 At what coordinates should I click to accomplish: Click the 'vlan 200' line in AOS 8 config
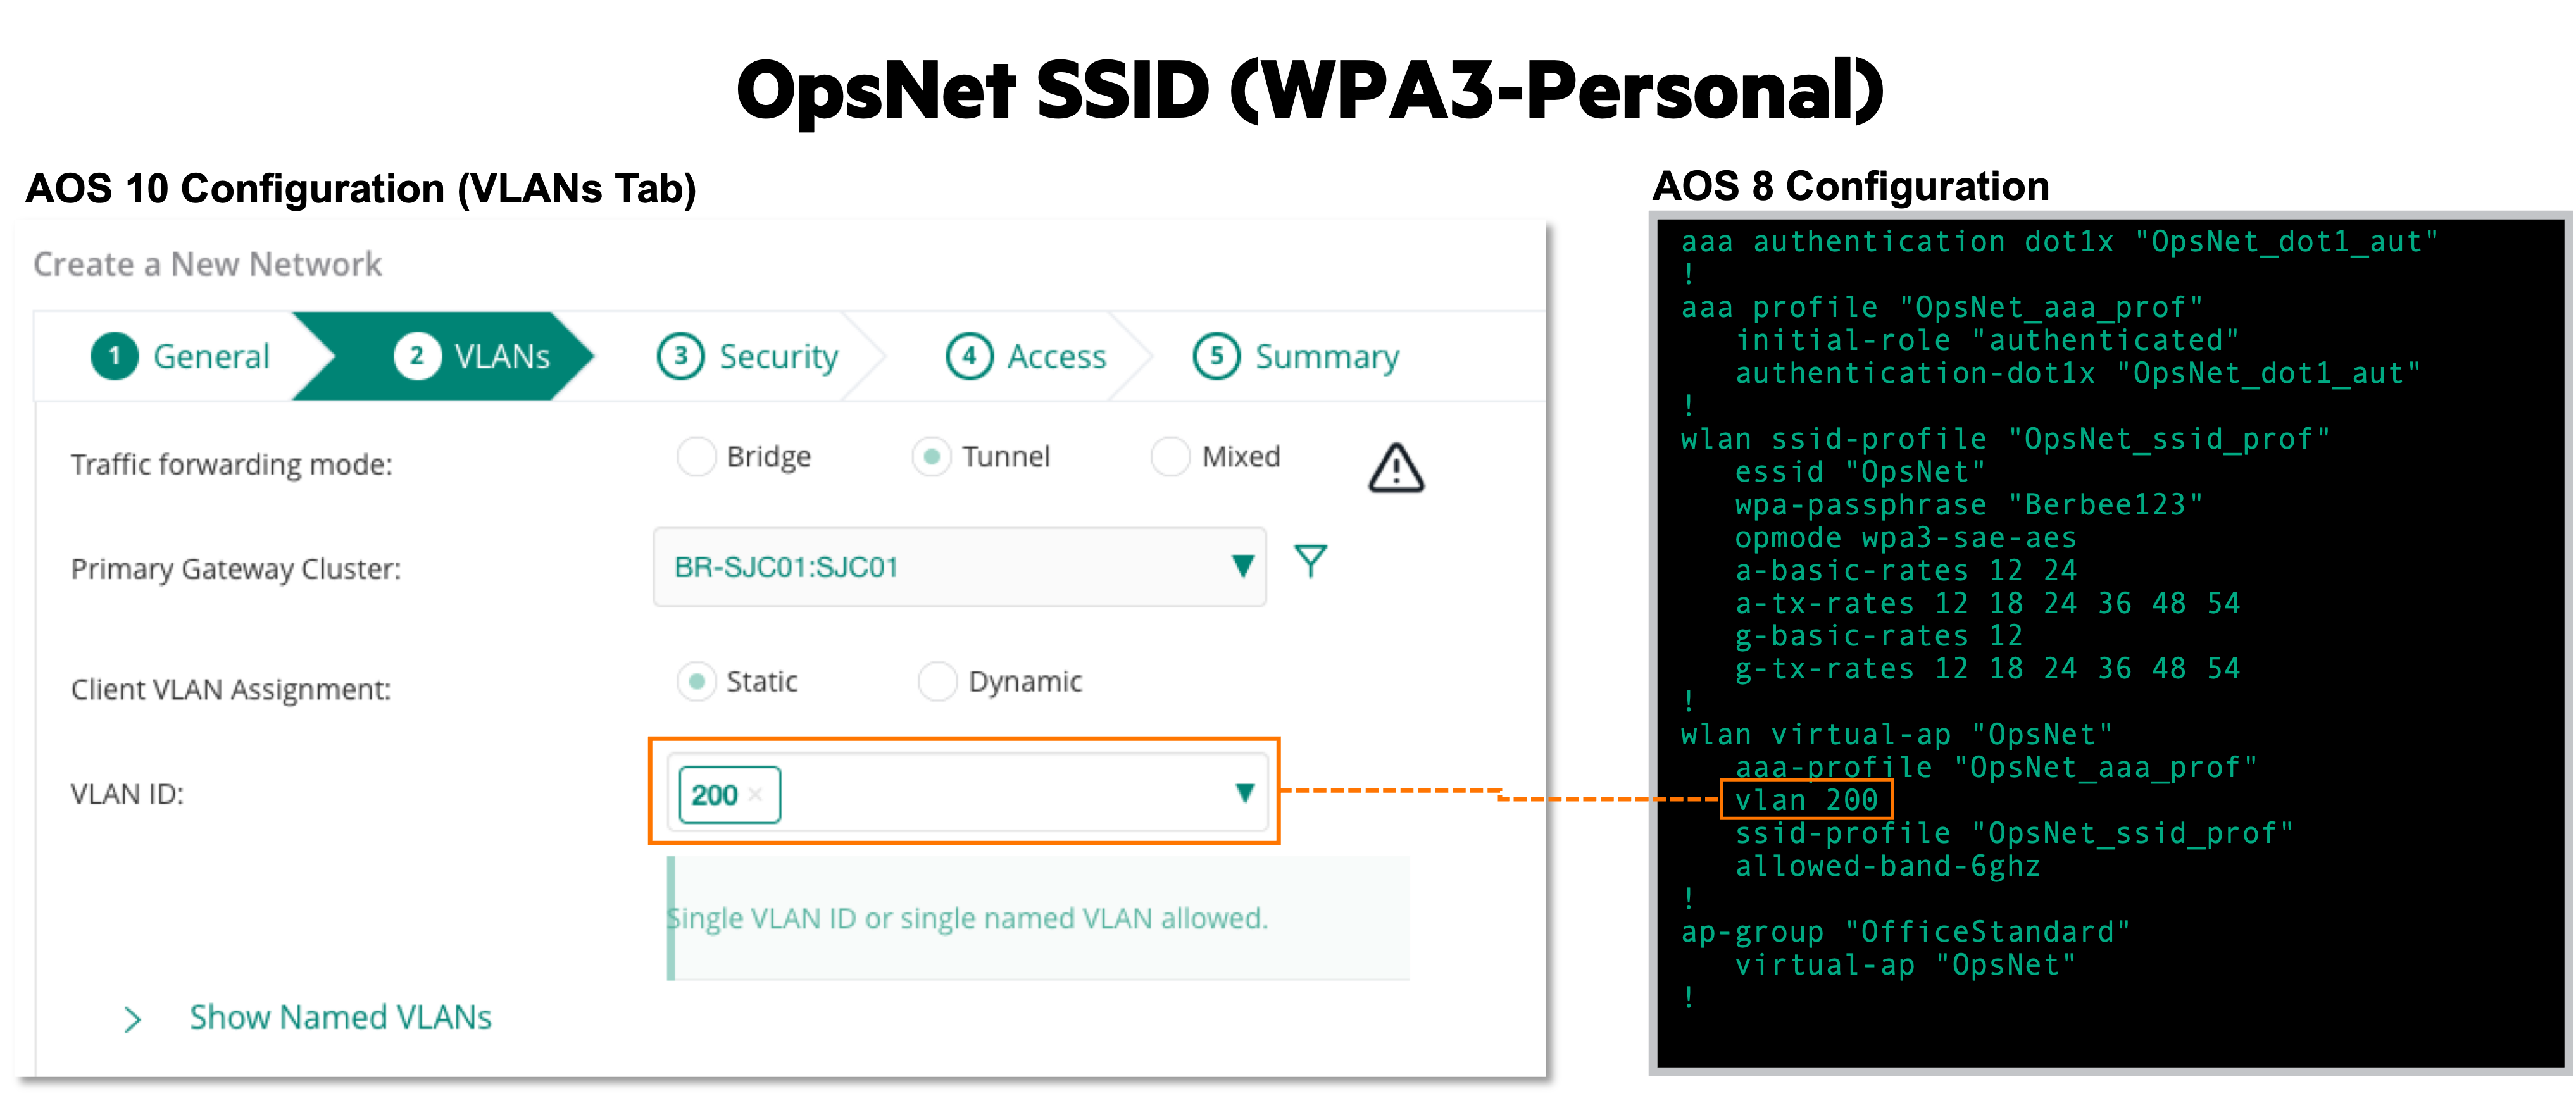[x=1806, y=800]
